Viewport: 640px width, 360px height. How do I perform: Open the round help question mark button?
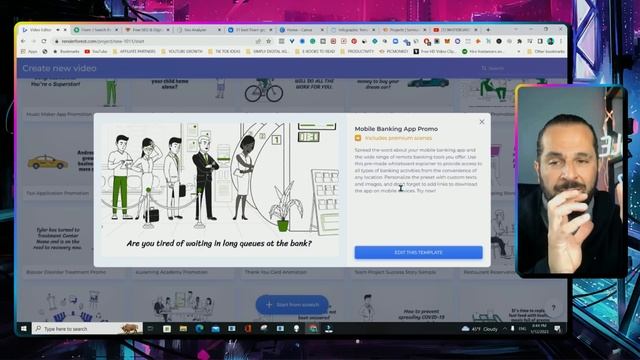[553, 308]
